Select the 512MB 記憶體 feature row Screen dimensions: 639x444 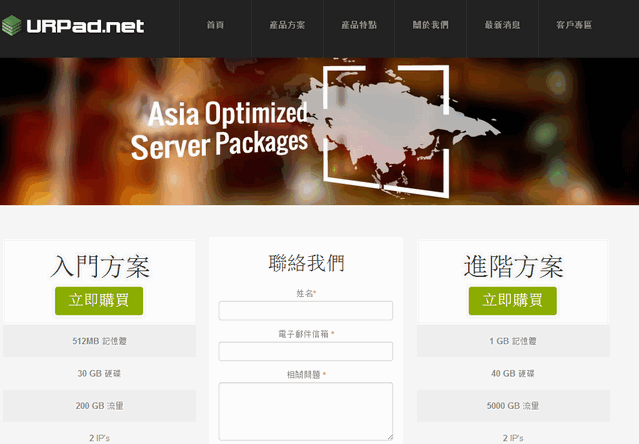point(99,341)
